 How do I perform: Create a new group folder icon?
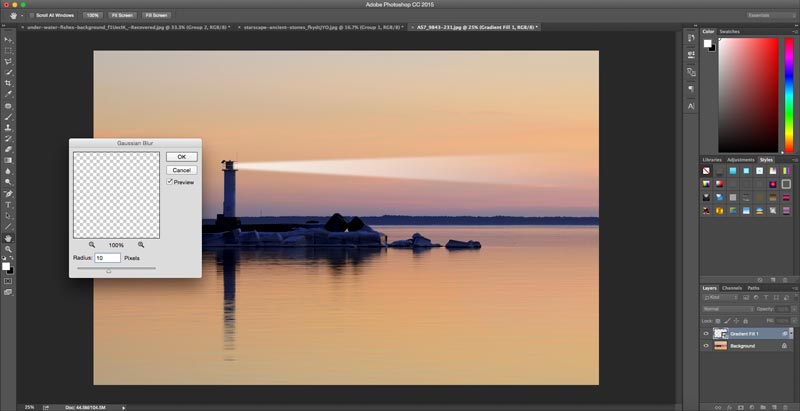761,407
